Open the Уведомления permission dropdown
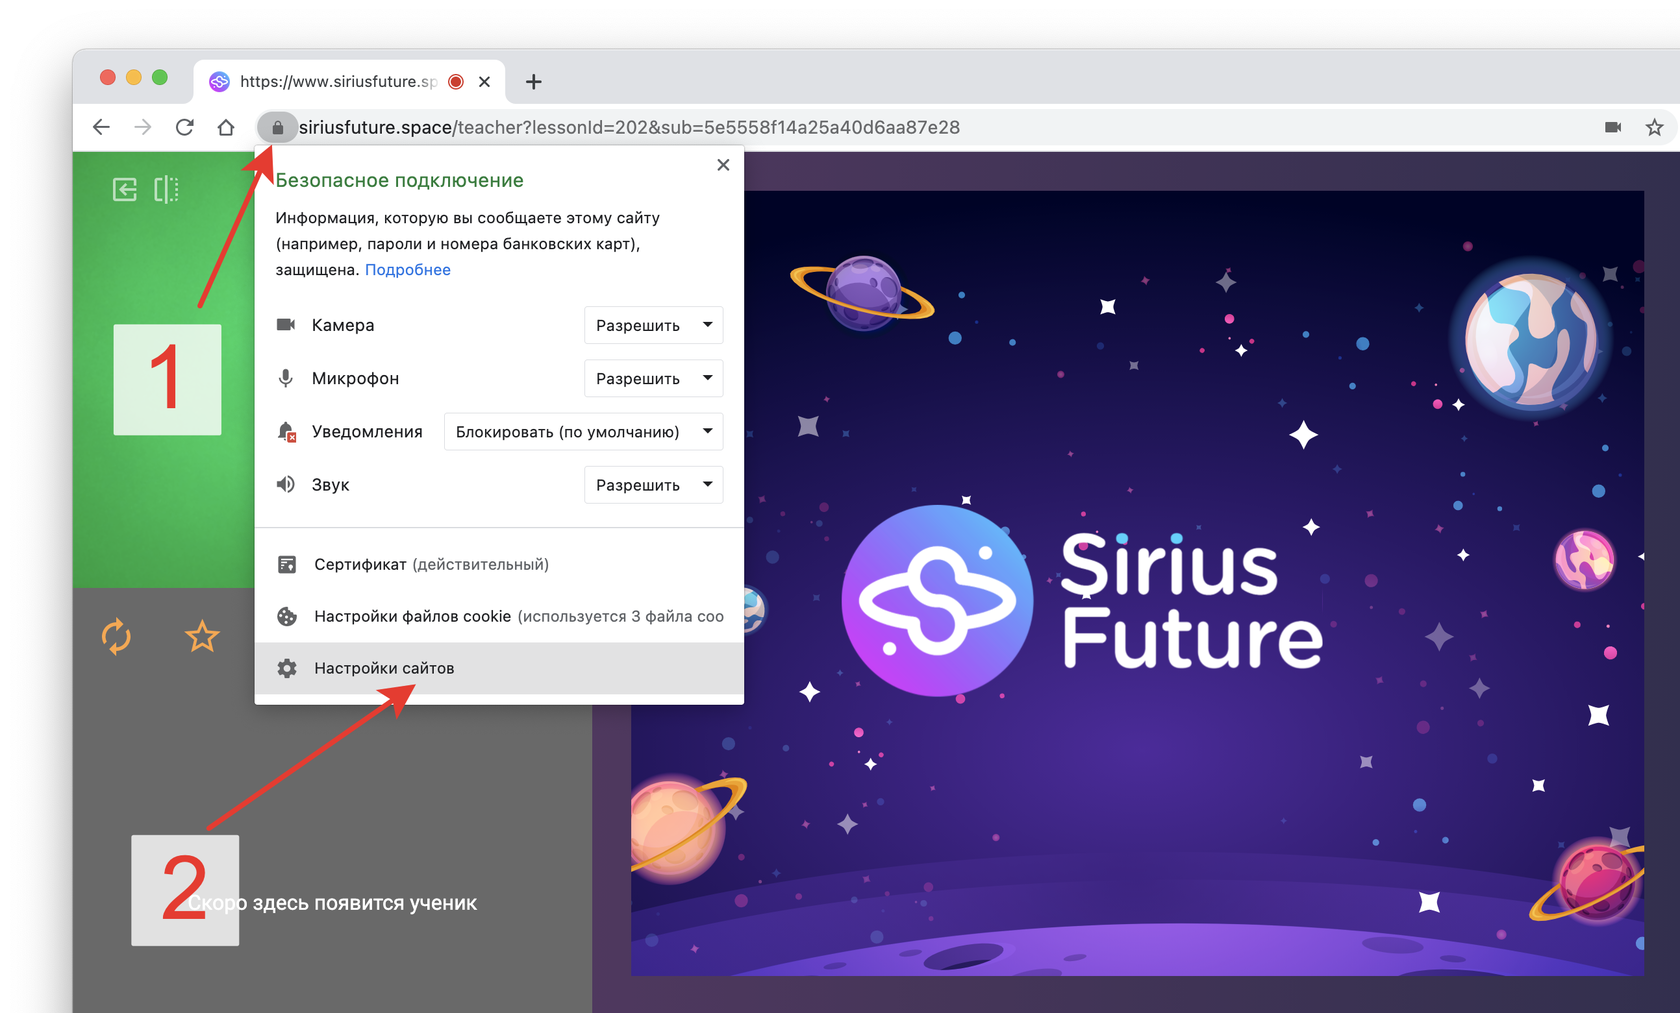This screenshot has width=1680, height=1013. coord(583,431)
